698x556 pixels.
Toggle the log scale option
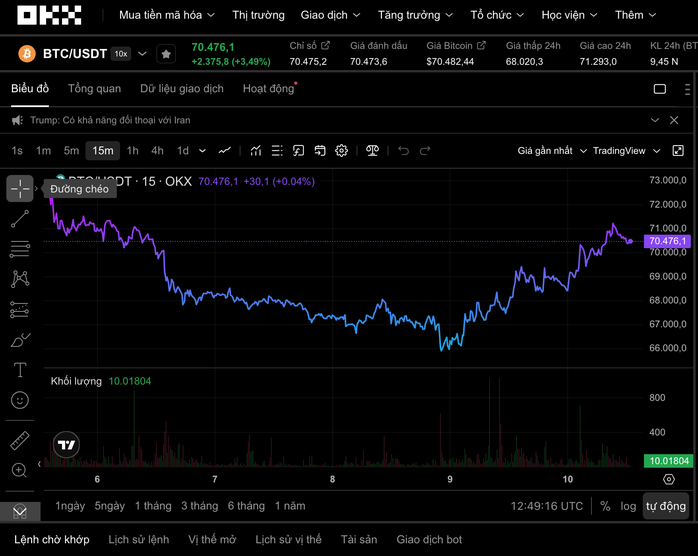coord(628,506)
